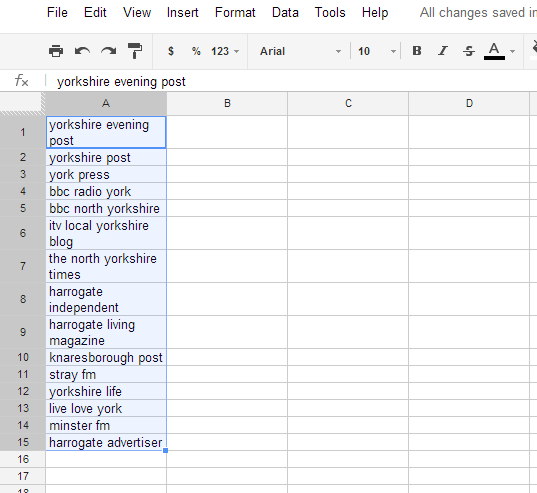The width and height of the screenshot is (537, 493).
Task: Open the Arial font dropdown
Action: [x=300, y=51]
